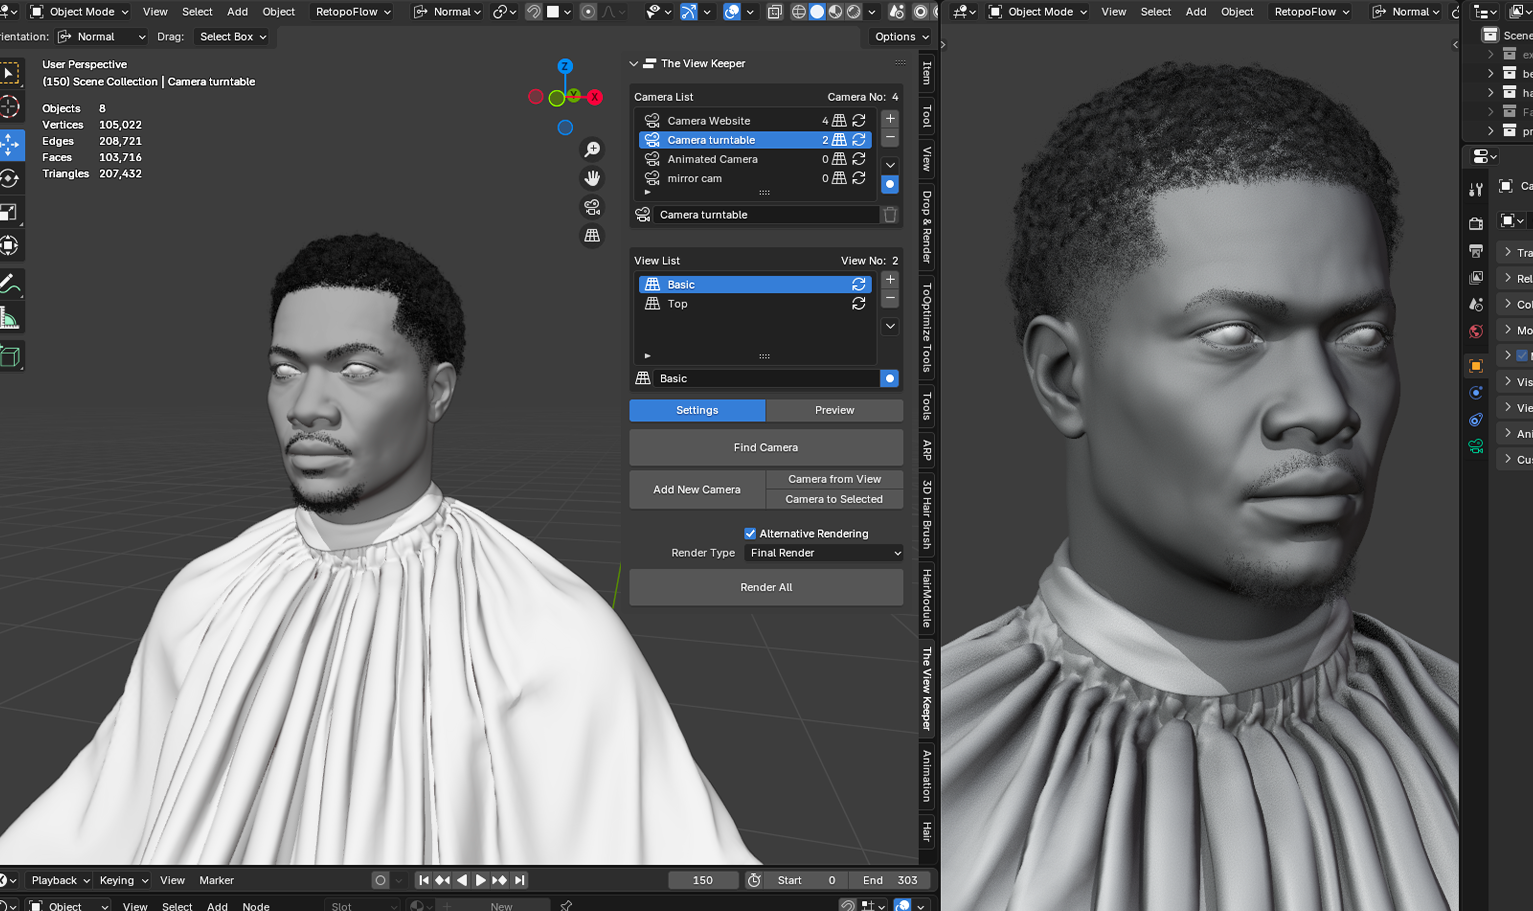This screenshot has width=1533, height=911.
Task: Switch to material preview shading
Action: (x=835, y=12)
